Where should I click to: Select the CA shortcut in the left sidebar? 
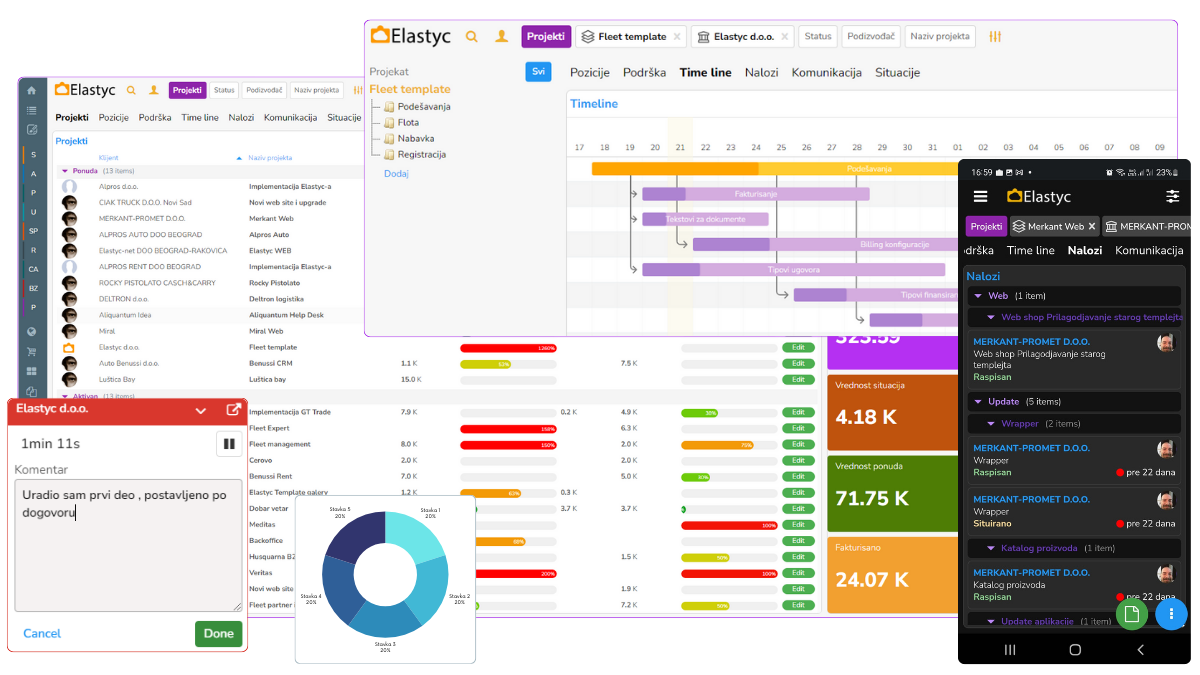point(33,269)
